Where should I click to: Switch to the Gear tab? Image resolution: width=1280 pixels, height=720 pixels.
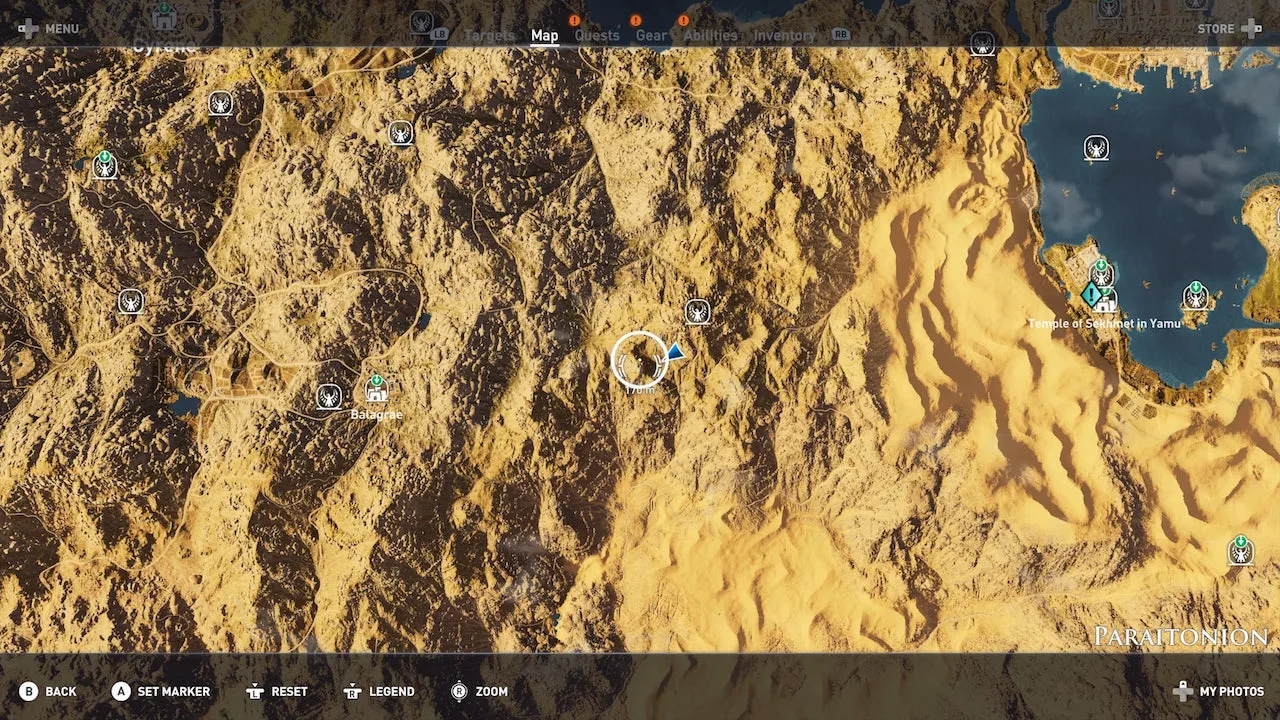click(x=651, y=36)
